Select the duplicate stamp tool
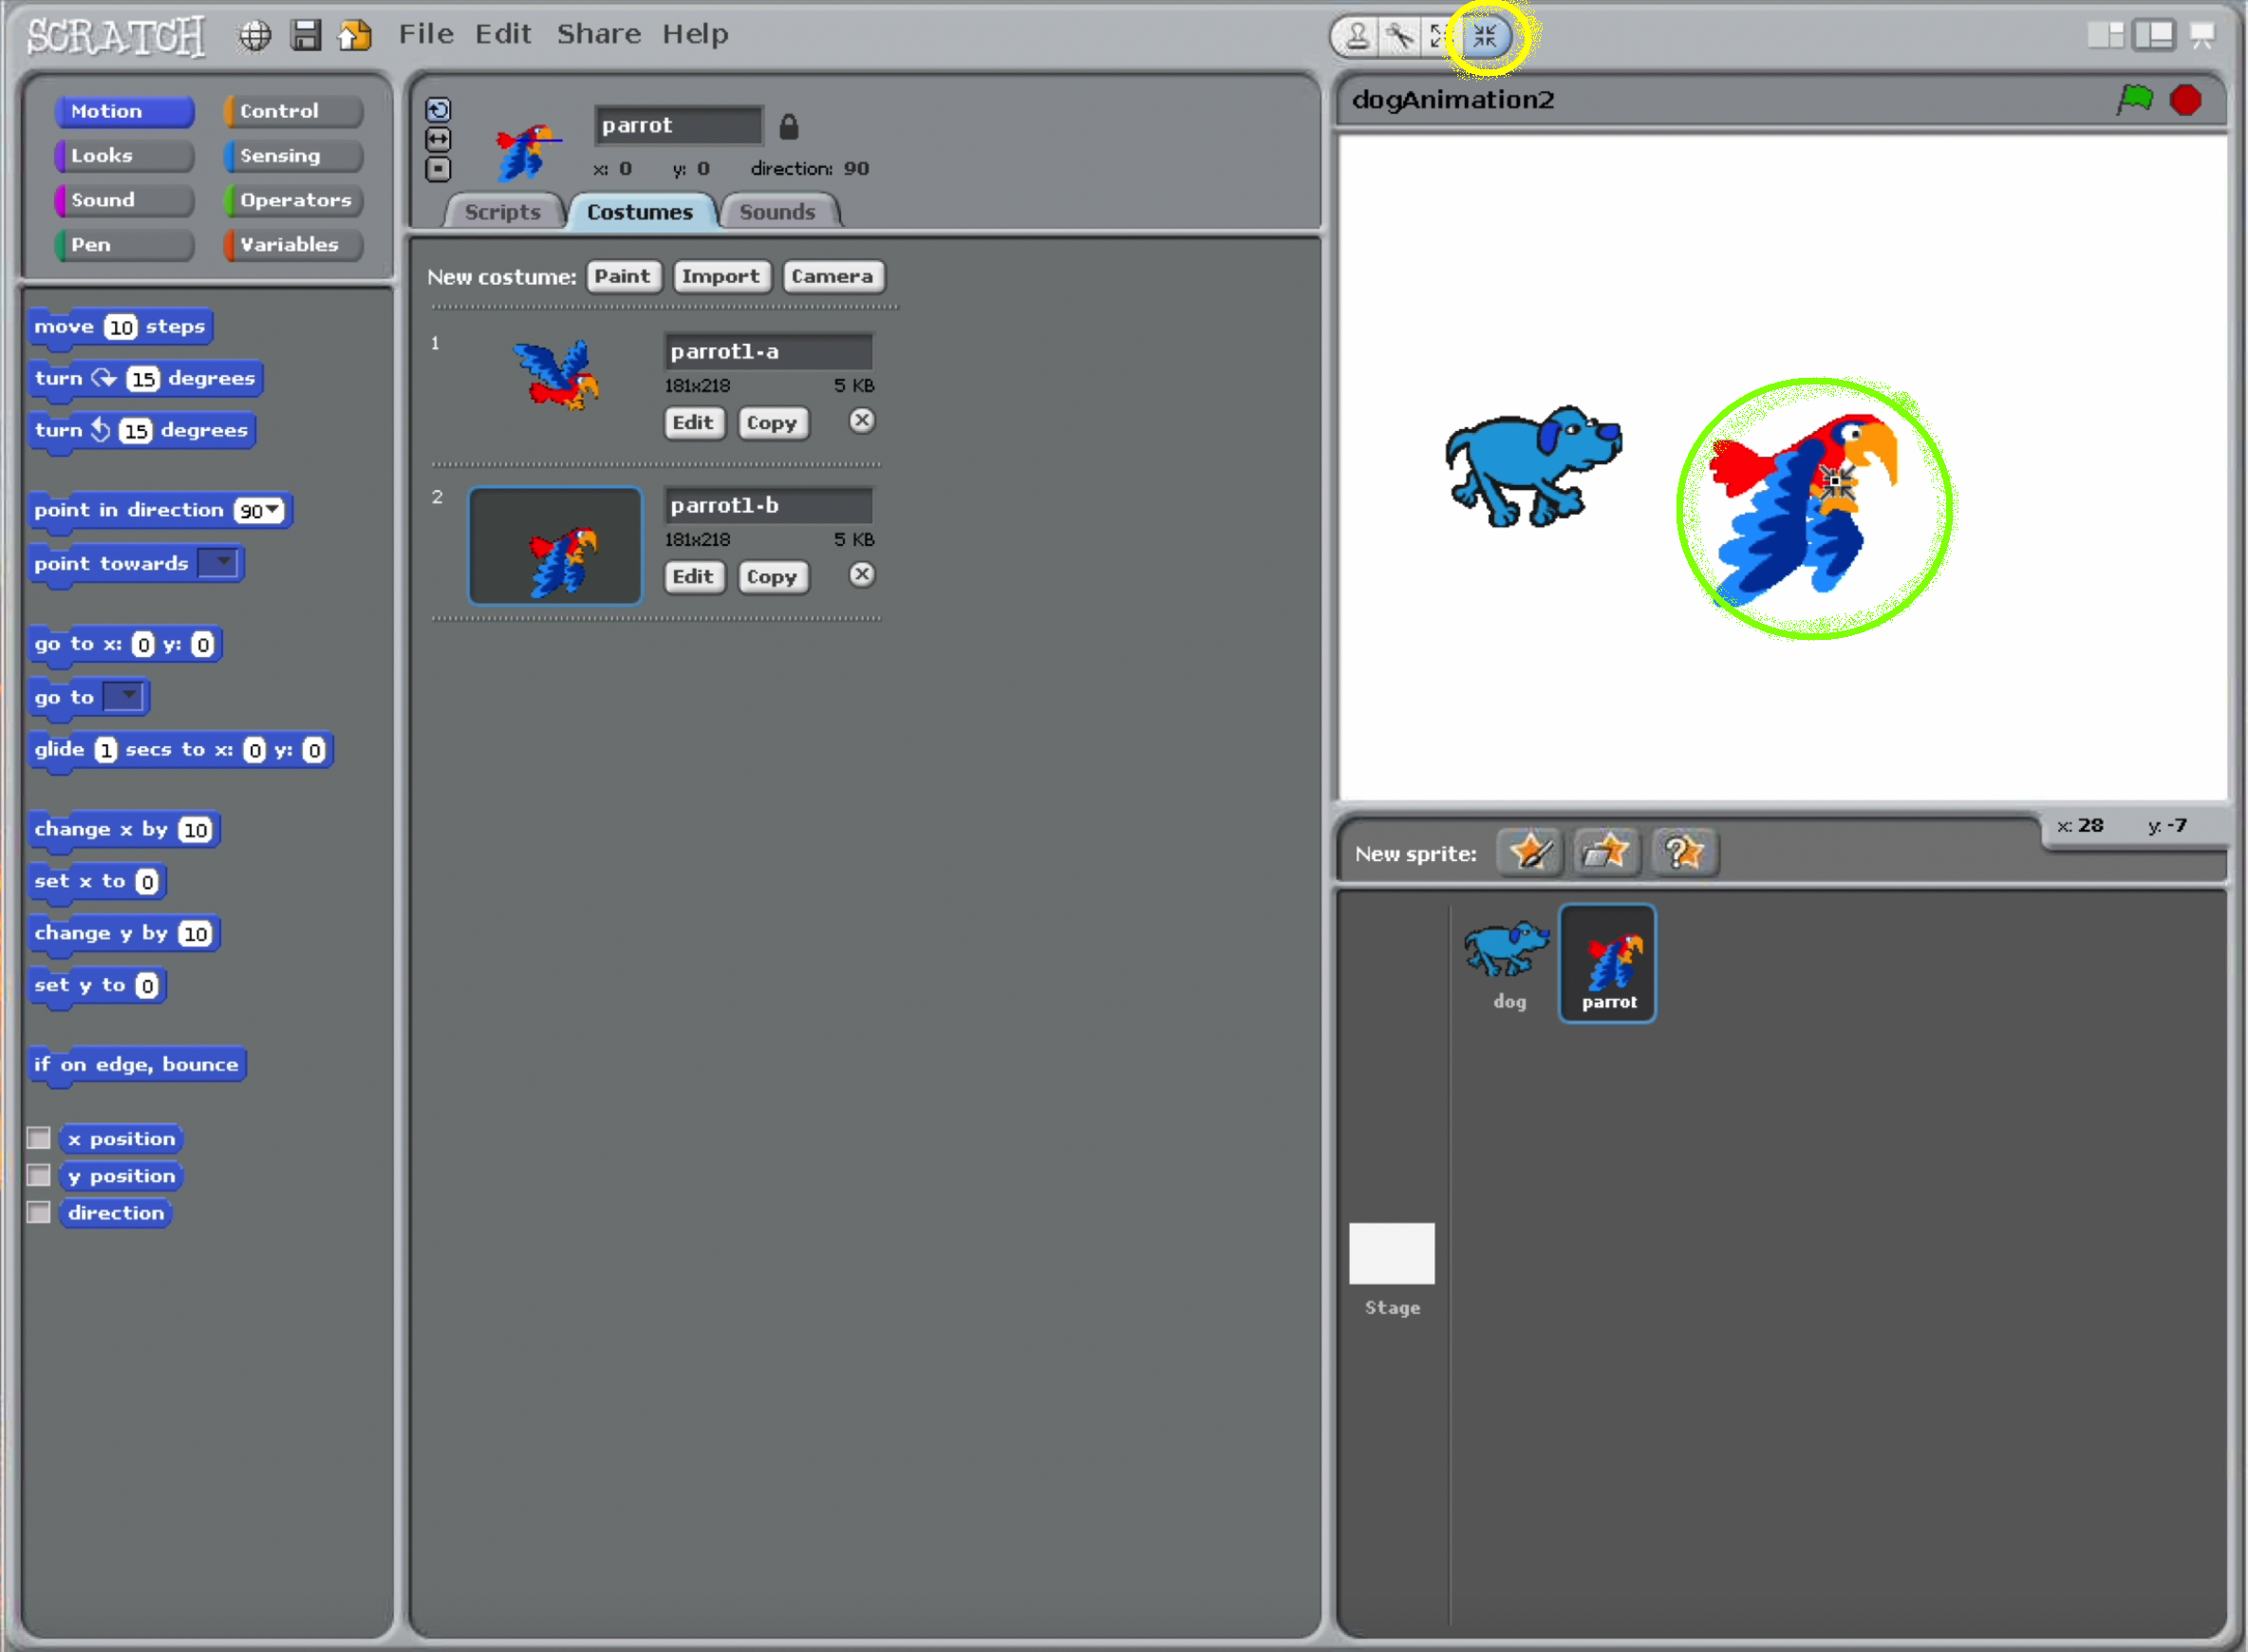 click(1357, 37)
